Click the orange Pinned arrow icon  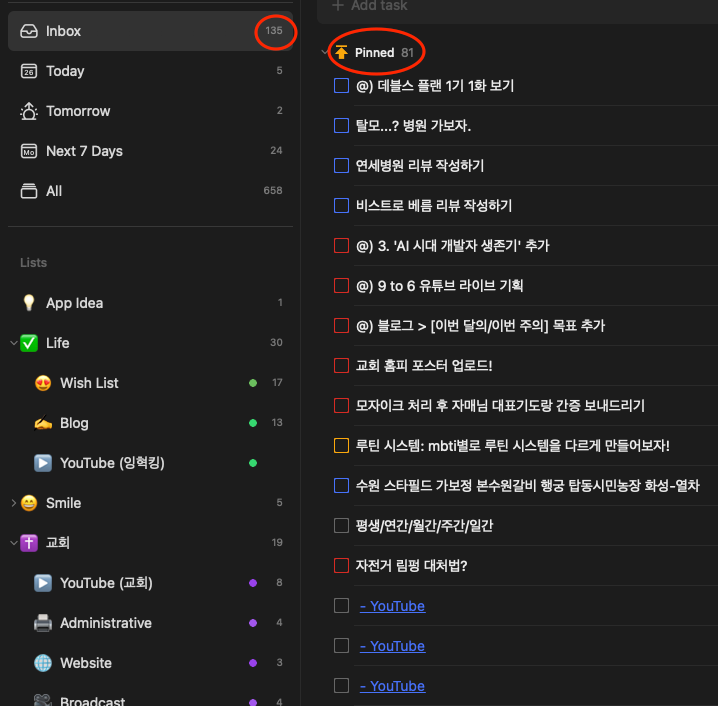[x=341, y=52]
